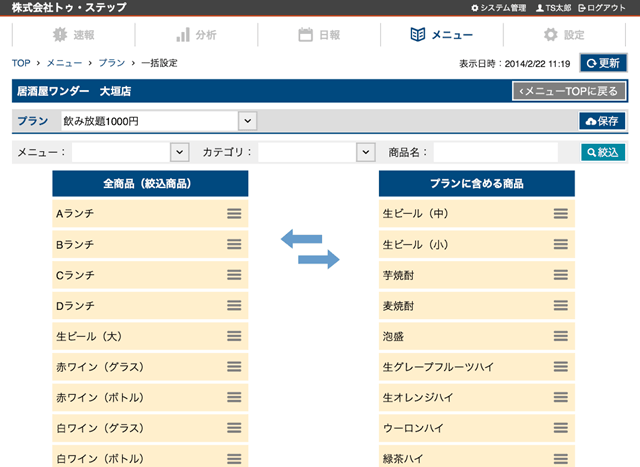640x467 pixels.
Task: Click the right-pointing transfer arrow
Action: [x=319, y=259]
